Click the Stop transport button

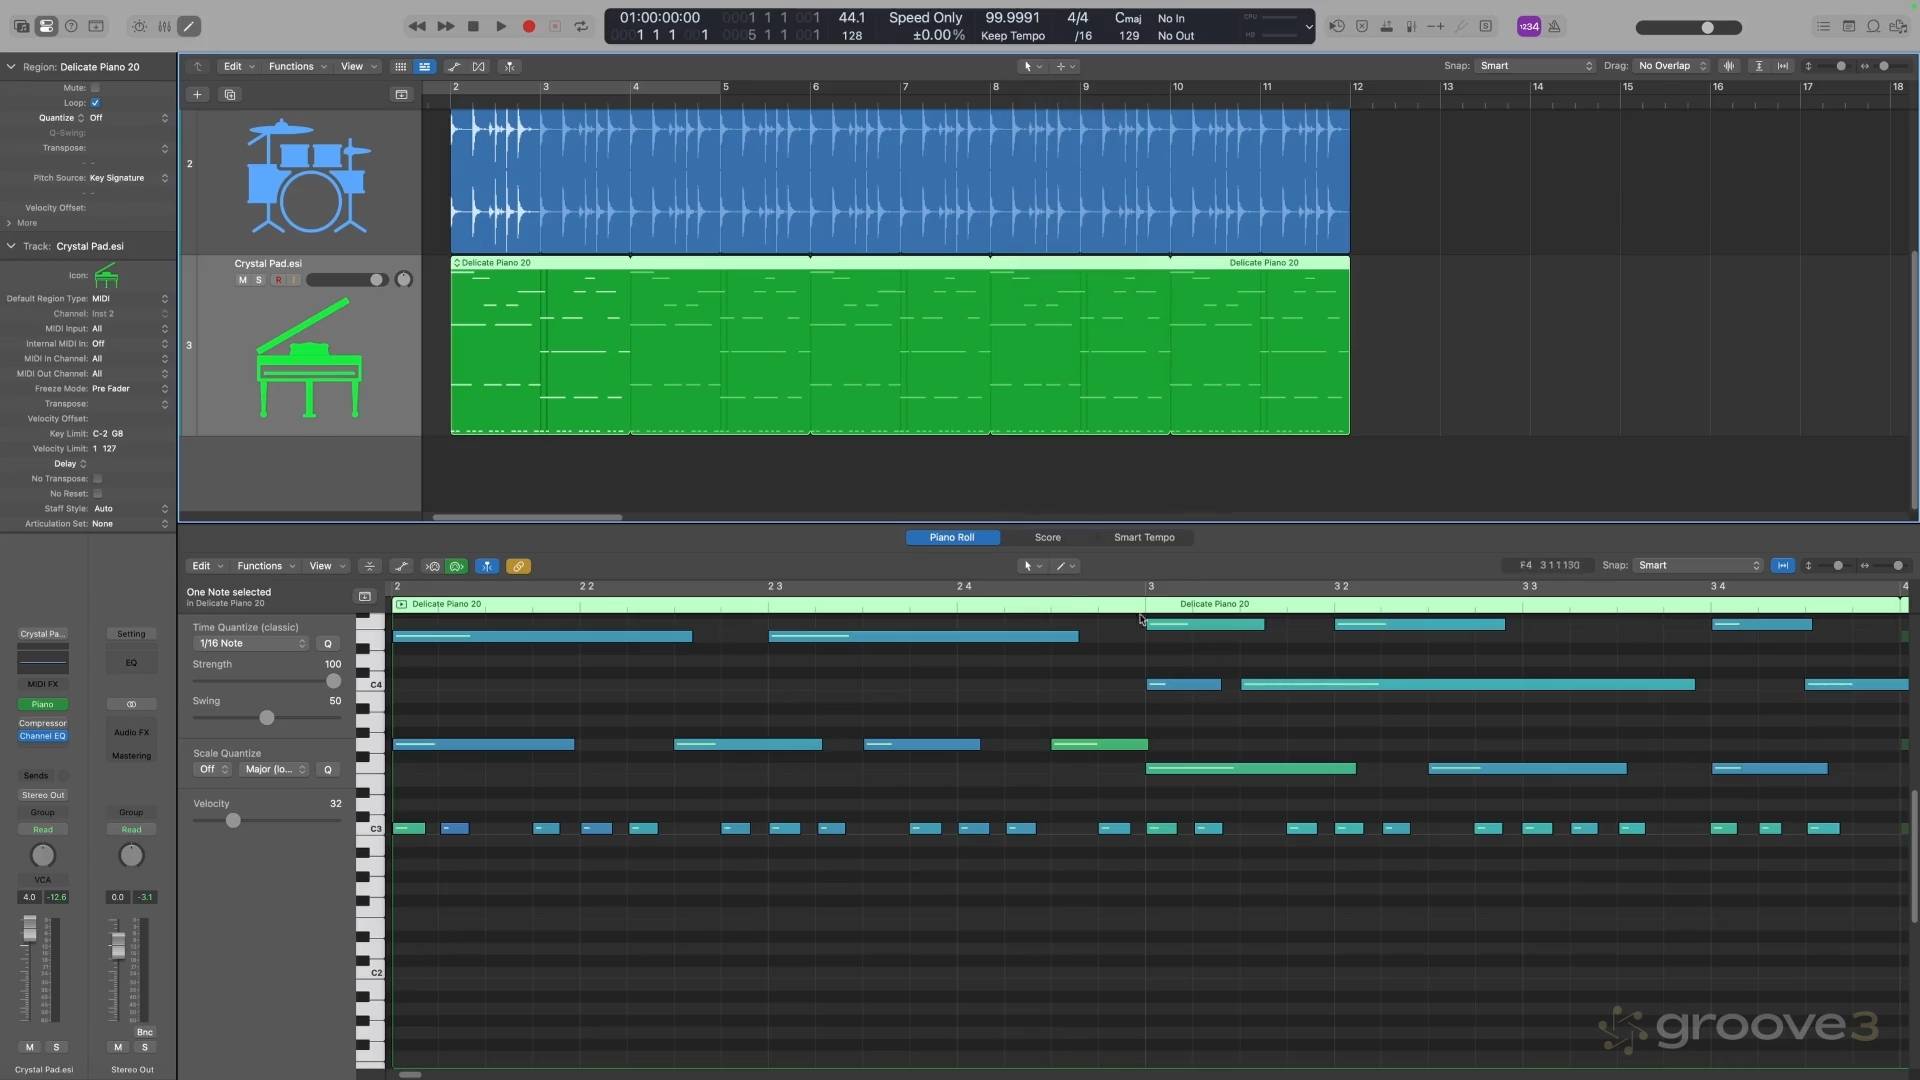point(473,27)
